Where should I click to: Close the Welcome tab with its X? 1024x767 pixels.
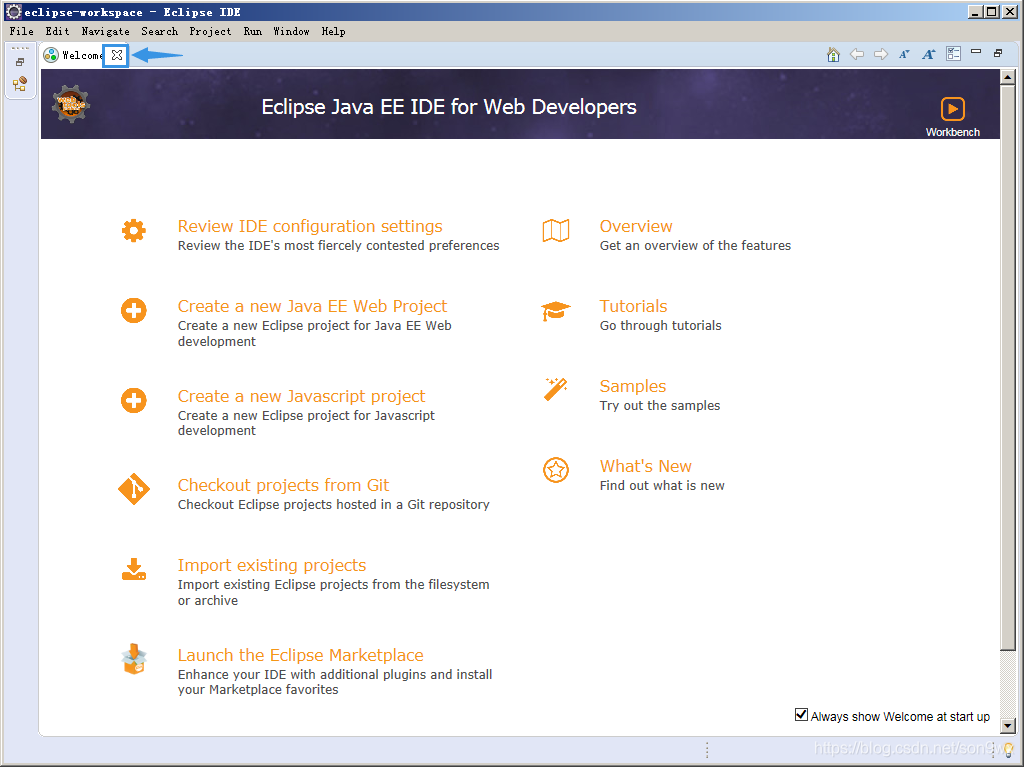(x=117, y=56)
